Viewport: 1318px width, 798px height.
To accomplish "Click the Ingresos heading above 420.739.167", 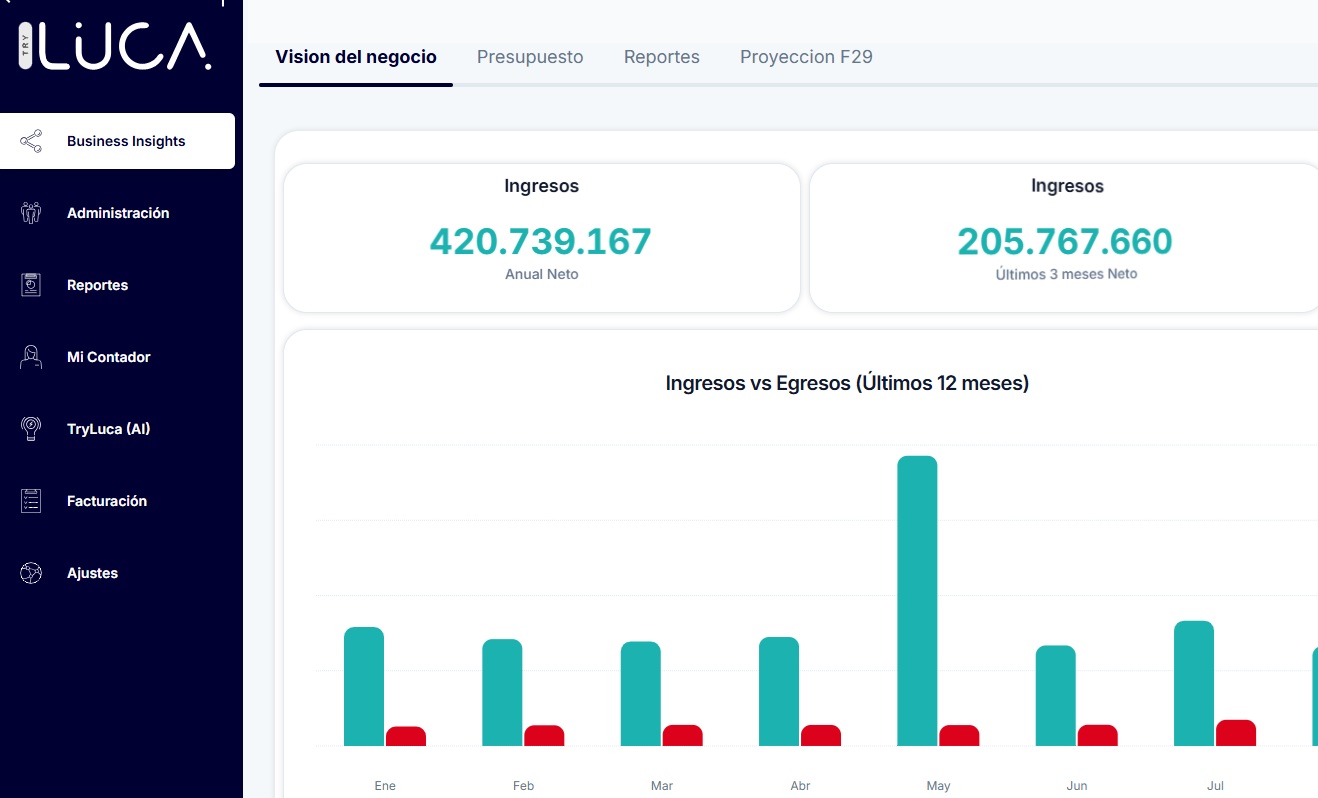I will (x=542, y=186).
